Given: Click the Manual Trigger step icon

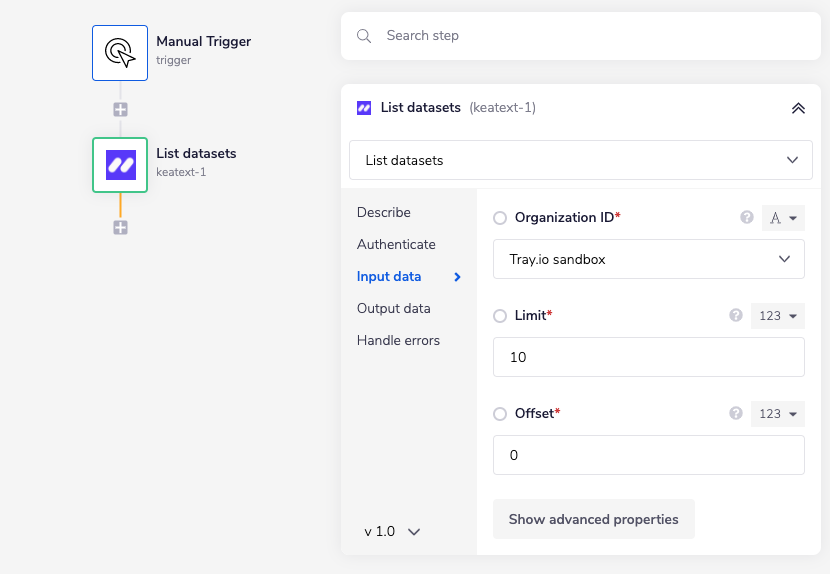Looking at the screenshot, I should 120,53.
